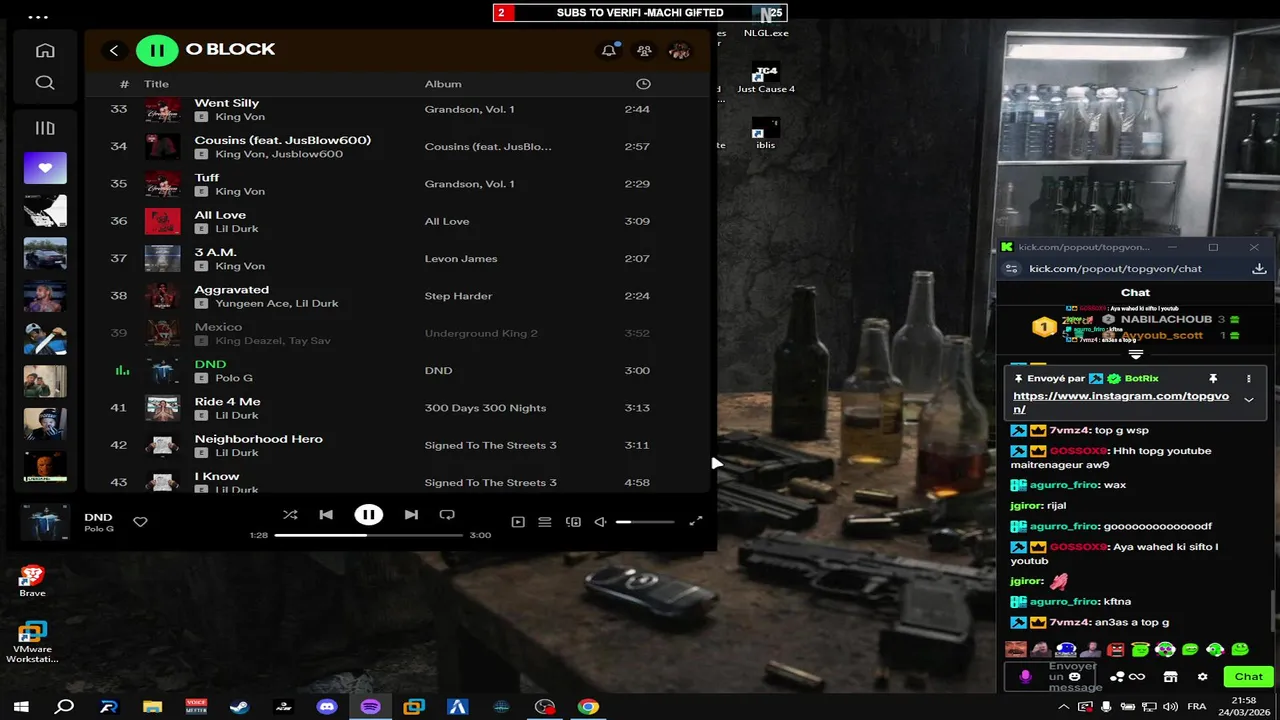
Task: Open the 300 Days 300 Nights album link
Action: point(485,408)
